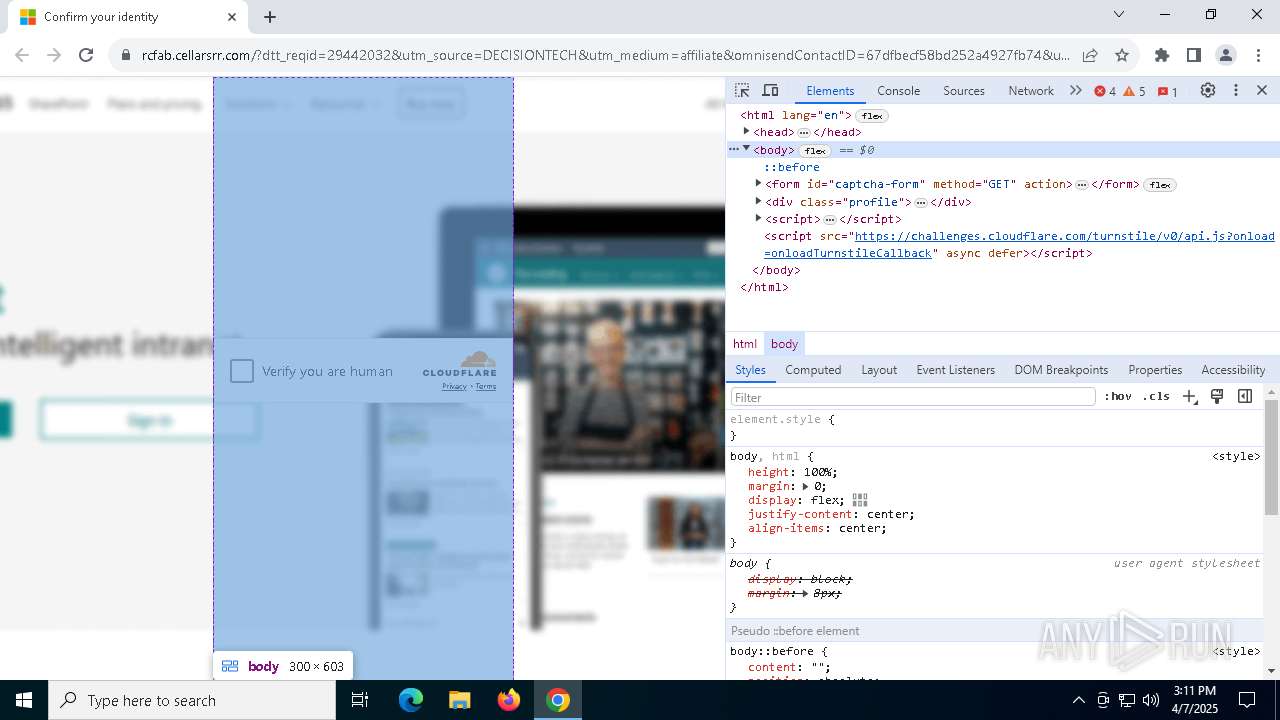This screenshot has width=1280, height=720.
Task: Share this page using the share icon
Action: 1090,55
